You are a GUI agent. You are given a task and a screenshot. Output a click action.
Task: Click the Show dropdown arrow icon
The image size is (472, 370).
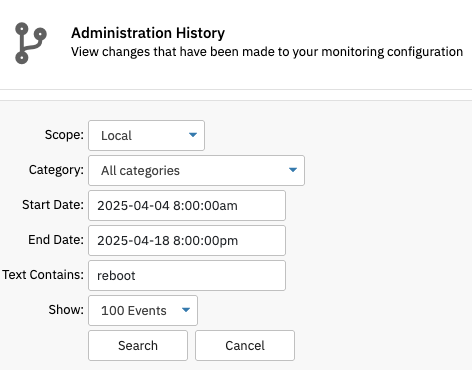tap(186, 310)
